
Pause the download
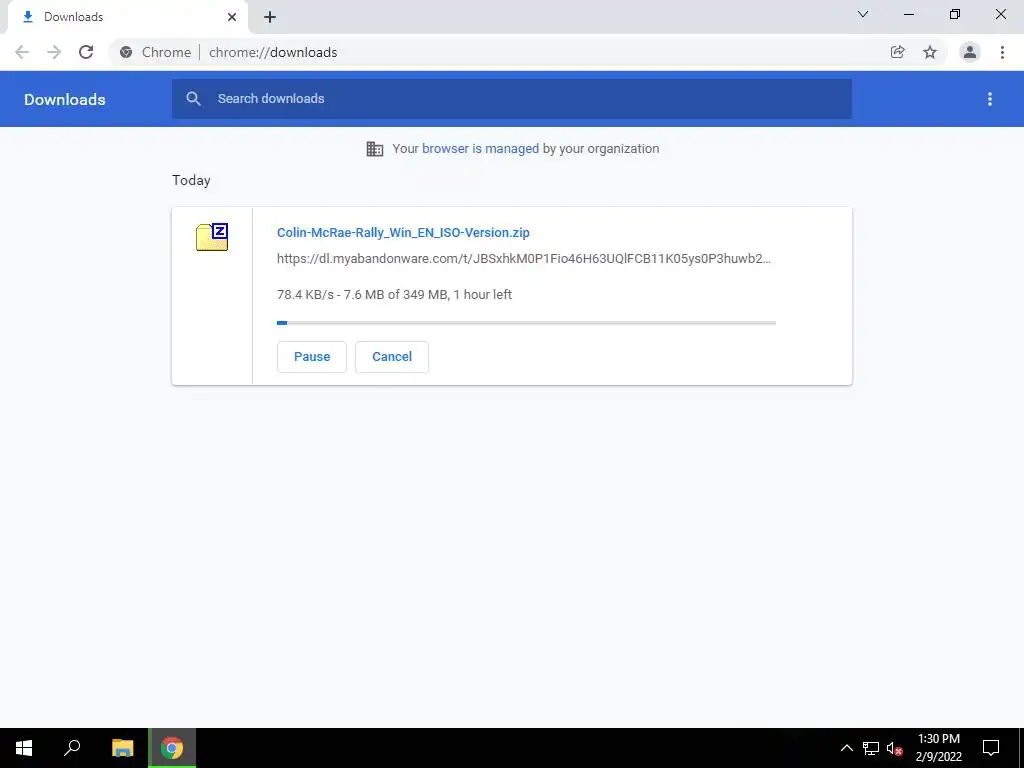coord(312,357)
